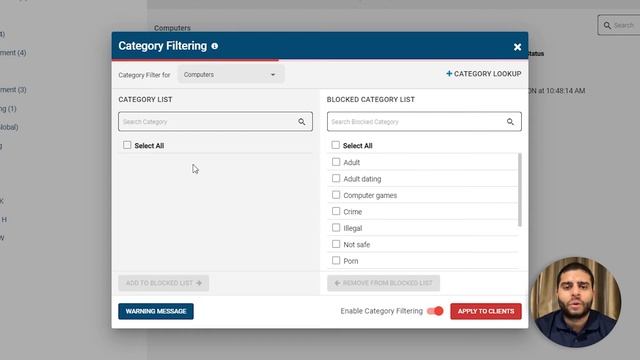Close the Category Filtering dialog

(x=517, y=47)
